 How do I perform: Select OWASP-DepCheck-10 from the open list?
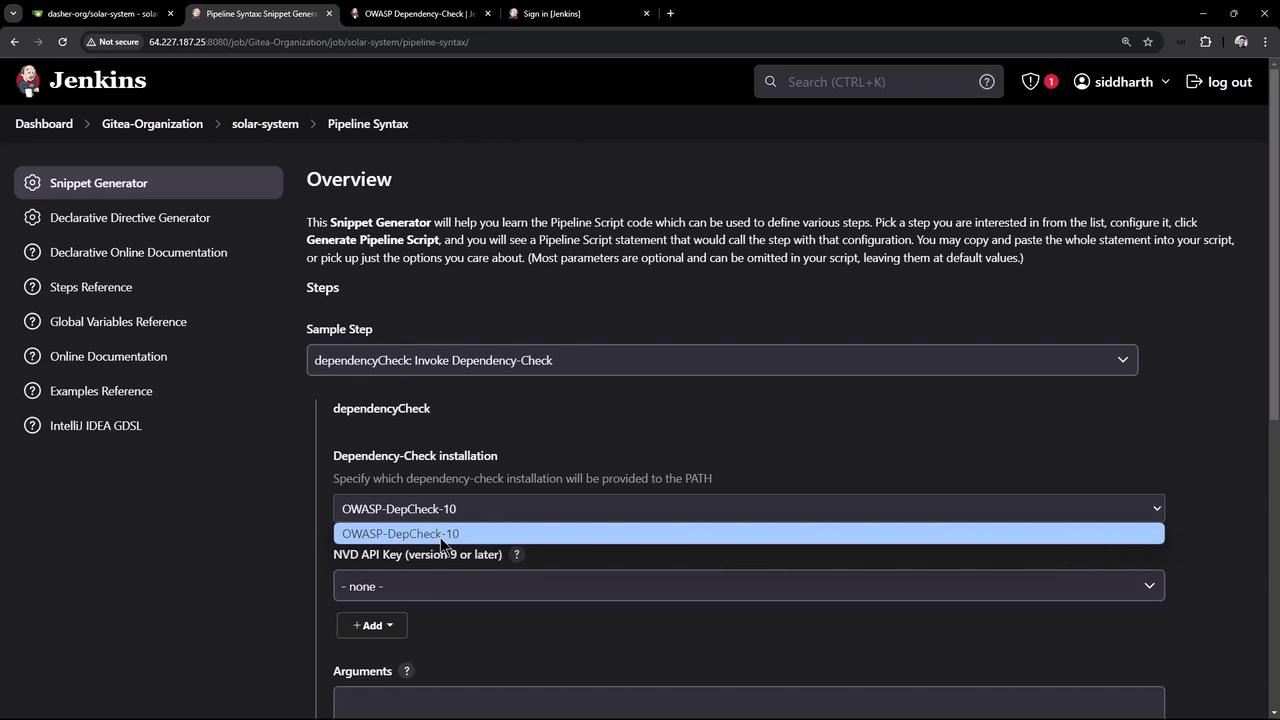pos(400,534)
